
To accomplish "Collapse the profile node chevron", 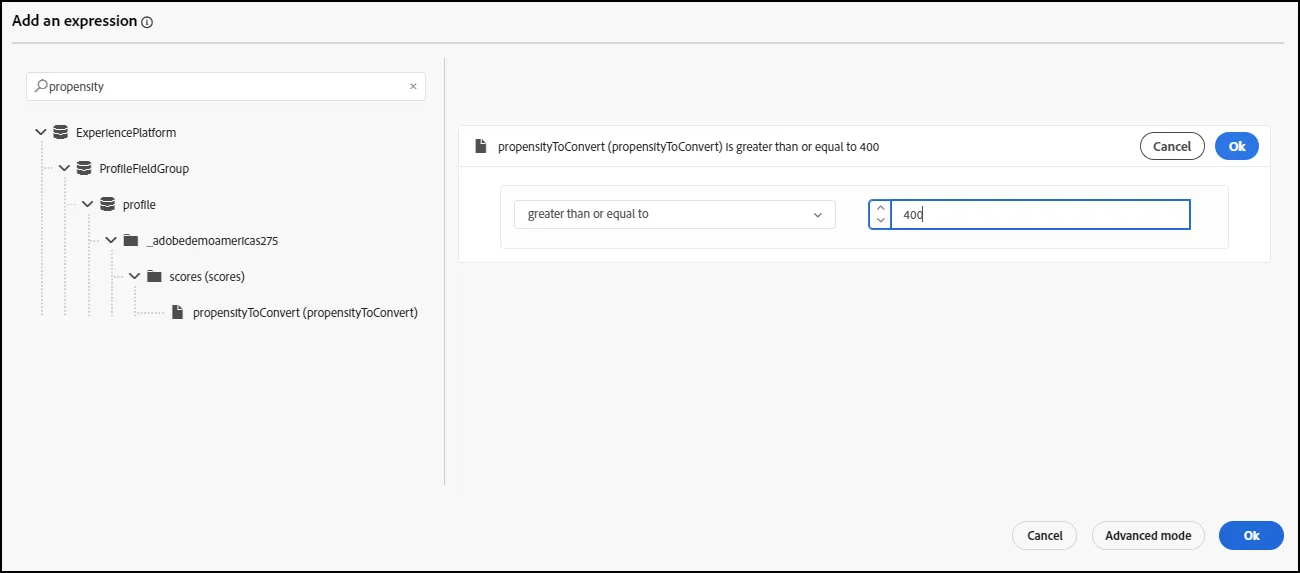I will (x=88, y=204).
